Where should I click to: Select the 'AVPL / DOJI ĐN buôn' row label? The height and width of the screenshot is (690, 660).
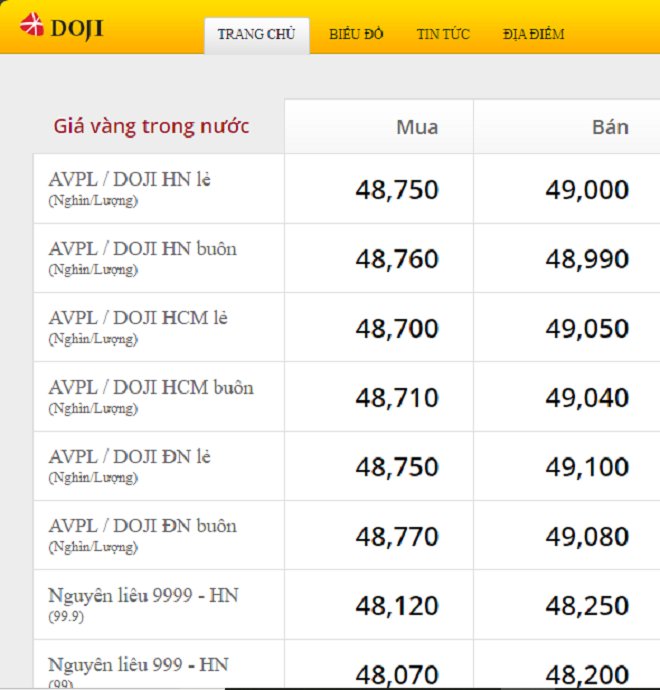143,526
